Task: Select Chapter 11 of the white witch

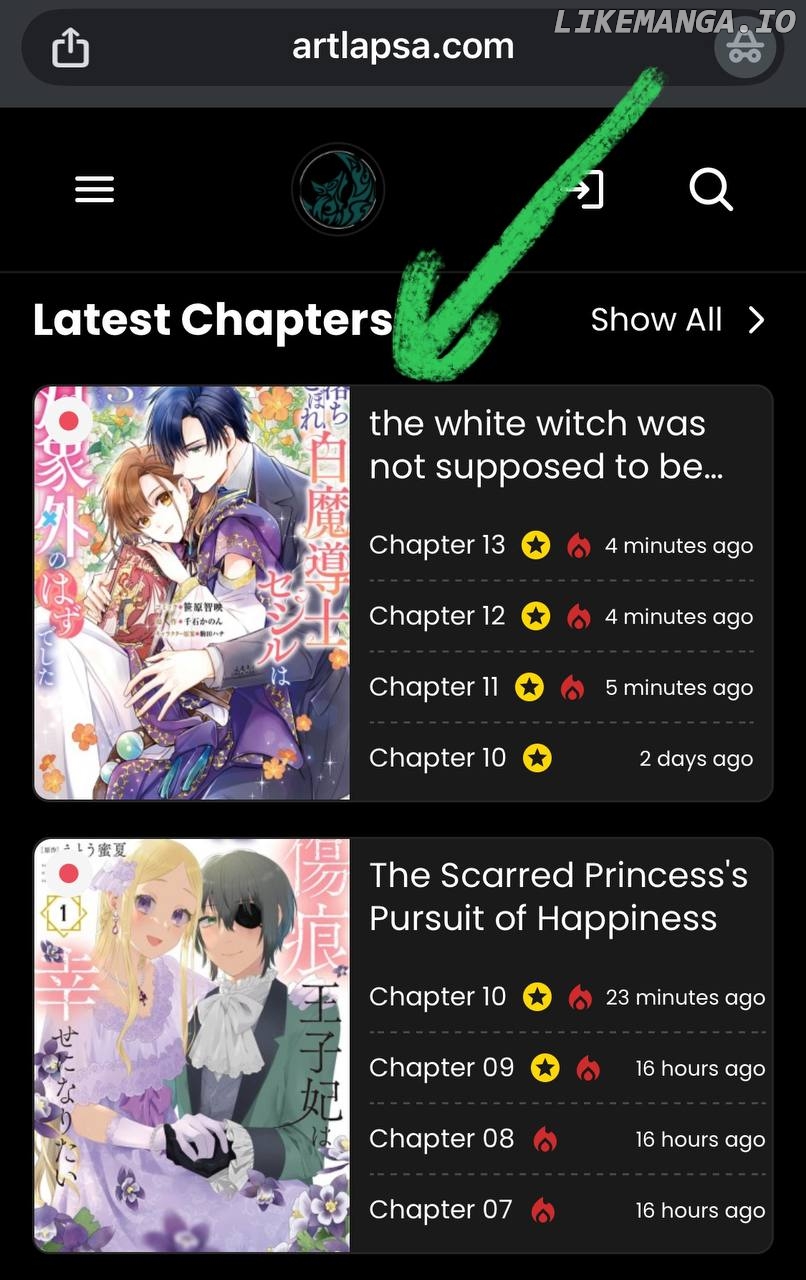Action: coord(434,687)
